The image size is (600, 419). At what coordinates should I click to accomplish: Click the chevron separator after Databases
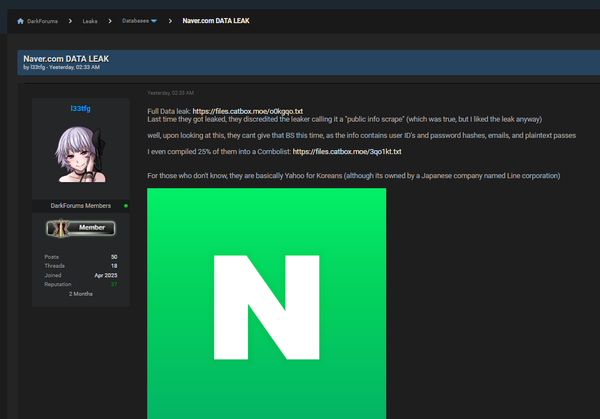click(170, 21)
